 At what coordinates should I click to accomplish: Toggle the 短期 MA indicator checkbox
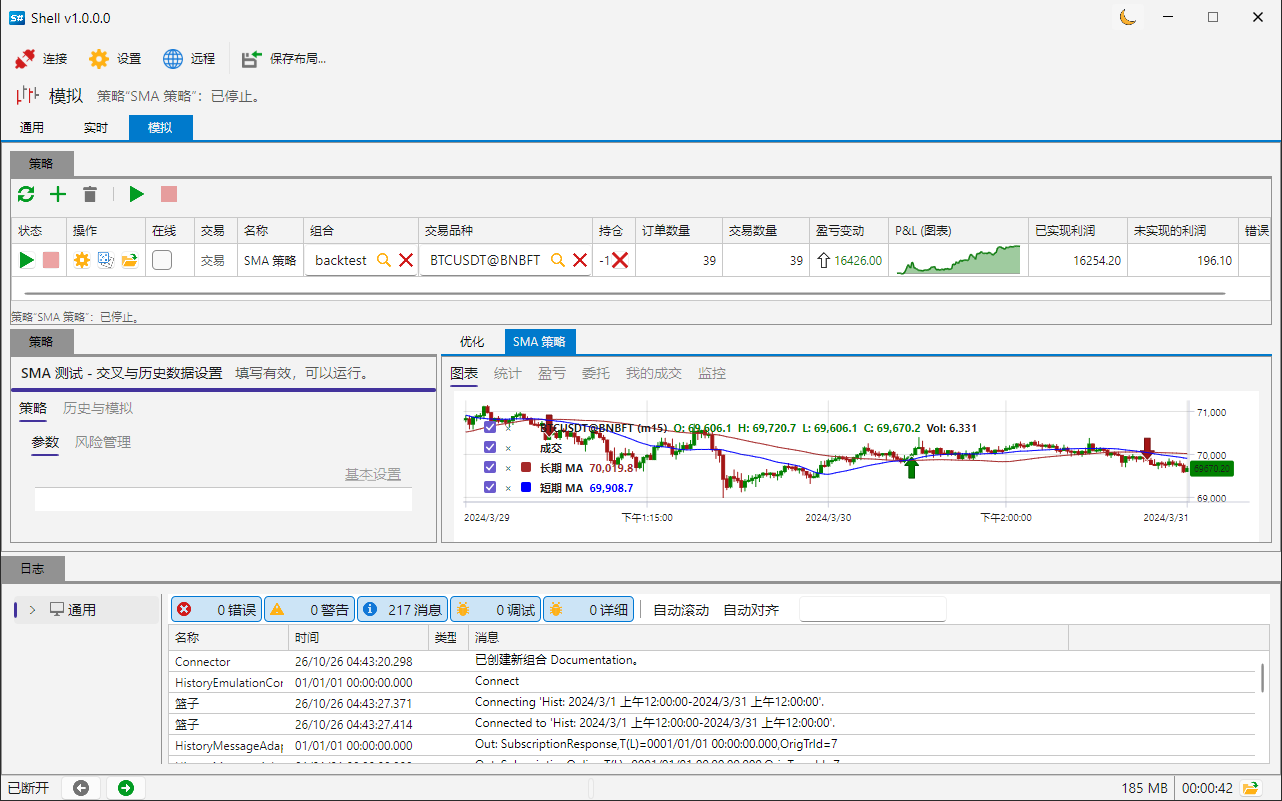tap(490, 487)
